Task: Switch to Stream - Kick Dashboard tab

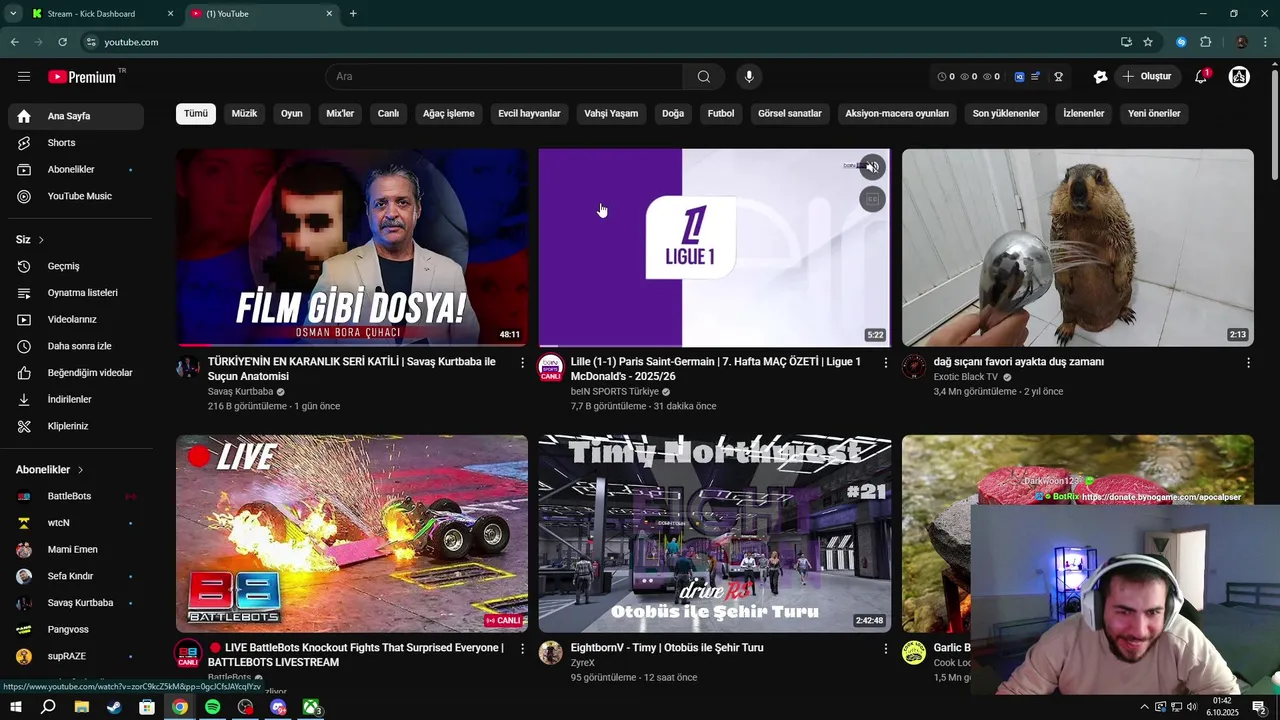Action: [100, 14]
